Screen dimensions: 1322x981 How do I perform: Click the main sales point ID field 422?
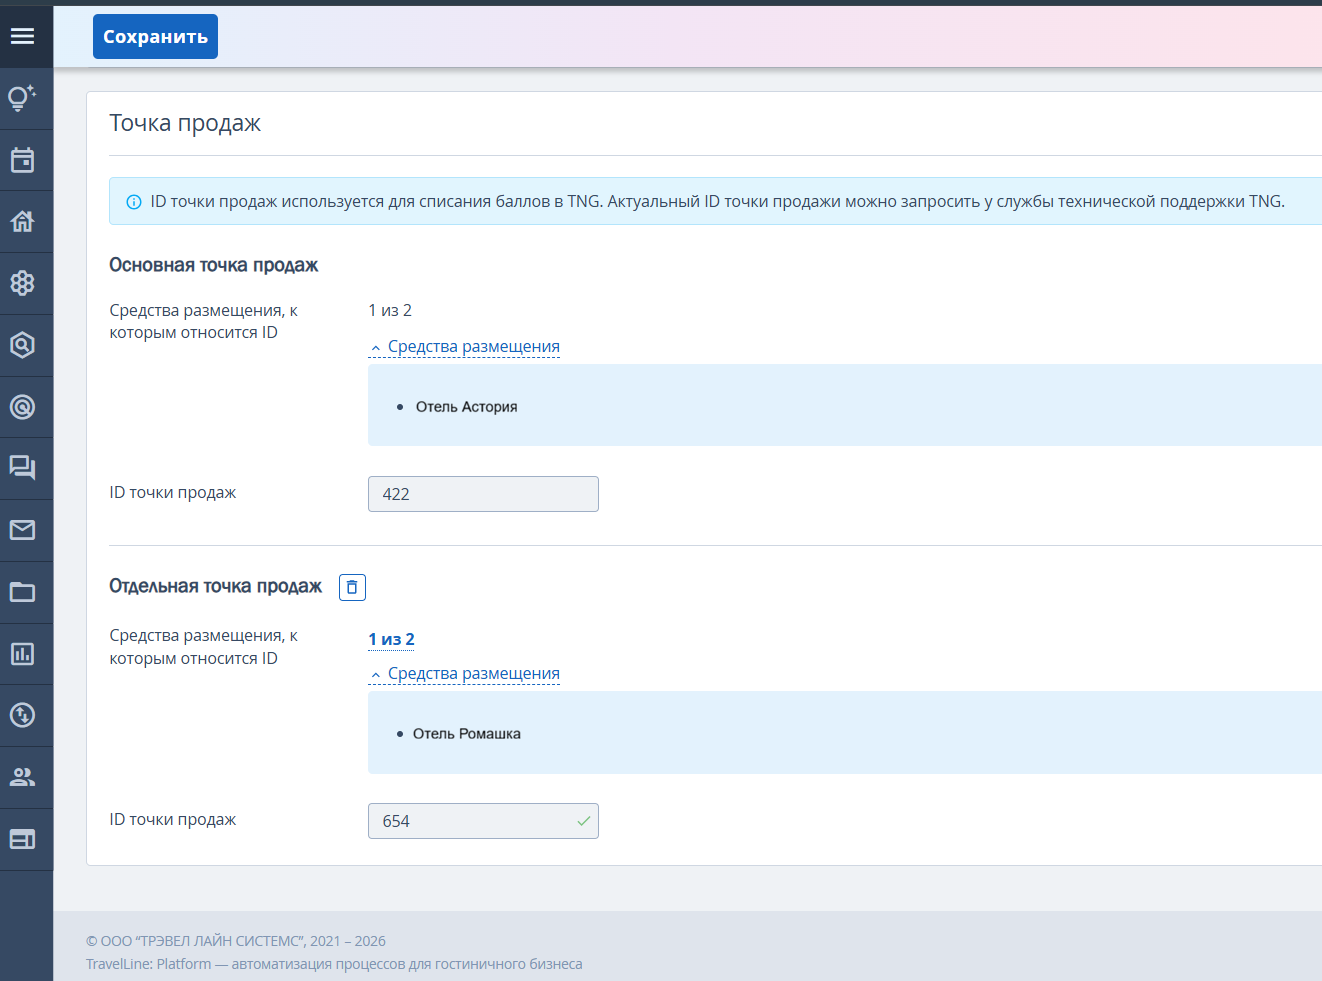click(483, 494)
